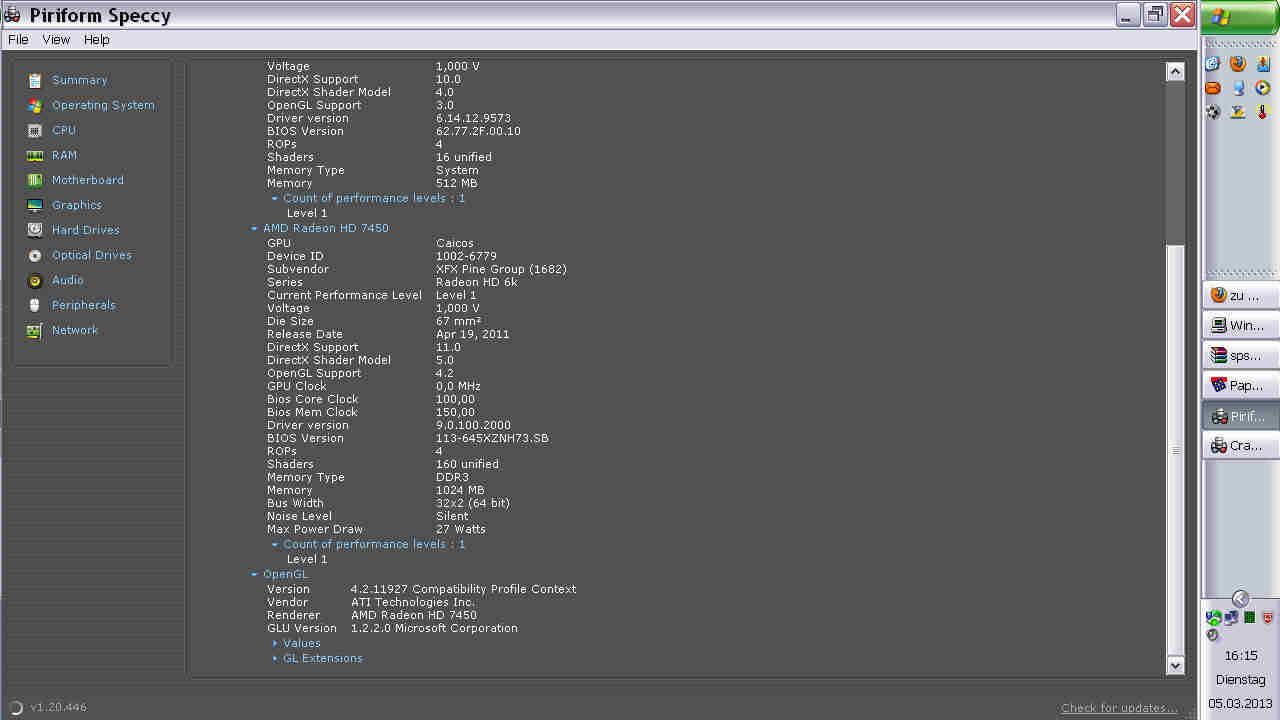Click the BIOS Version '62.77.2F.00.10'
1280x720 pixels.
click(478, 131)
